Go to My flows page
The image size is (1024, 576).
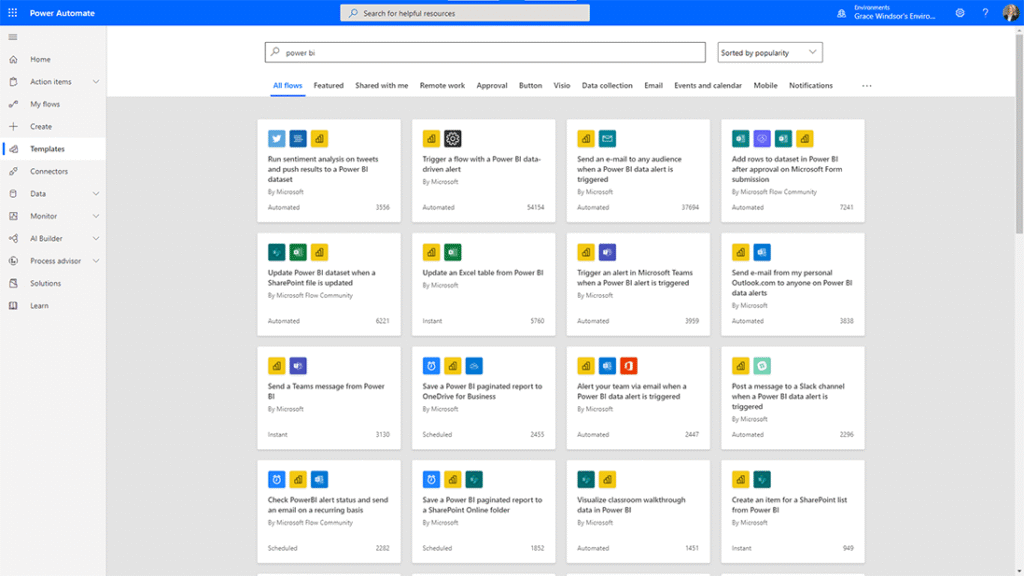pos(45,104)
